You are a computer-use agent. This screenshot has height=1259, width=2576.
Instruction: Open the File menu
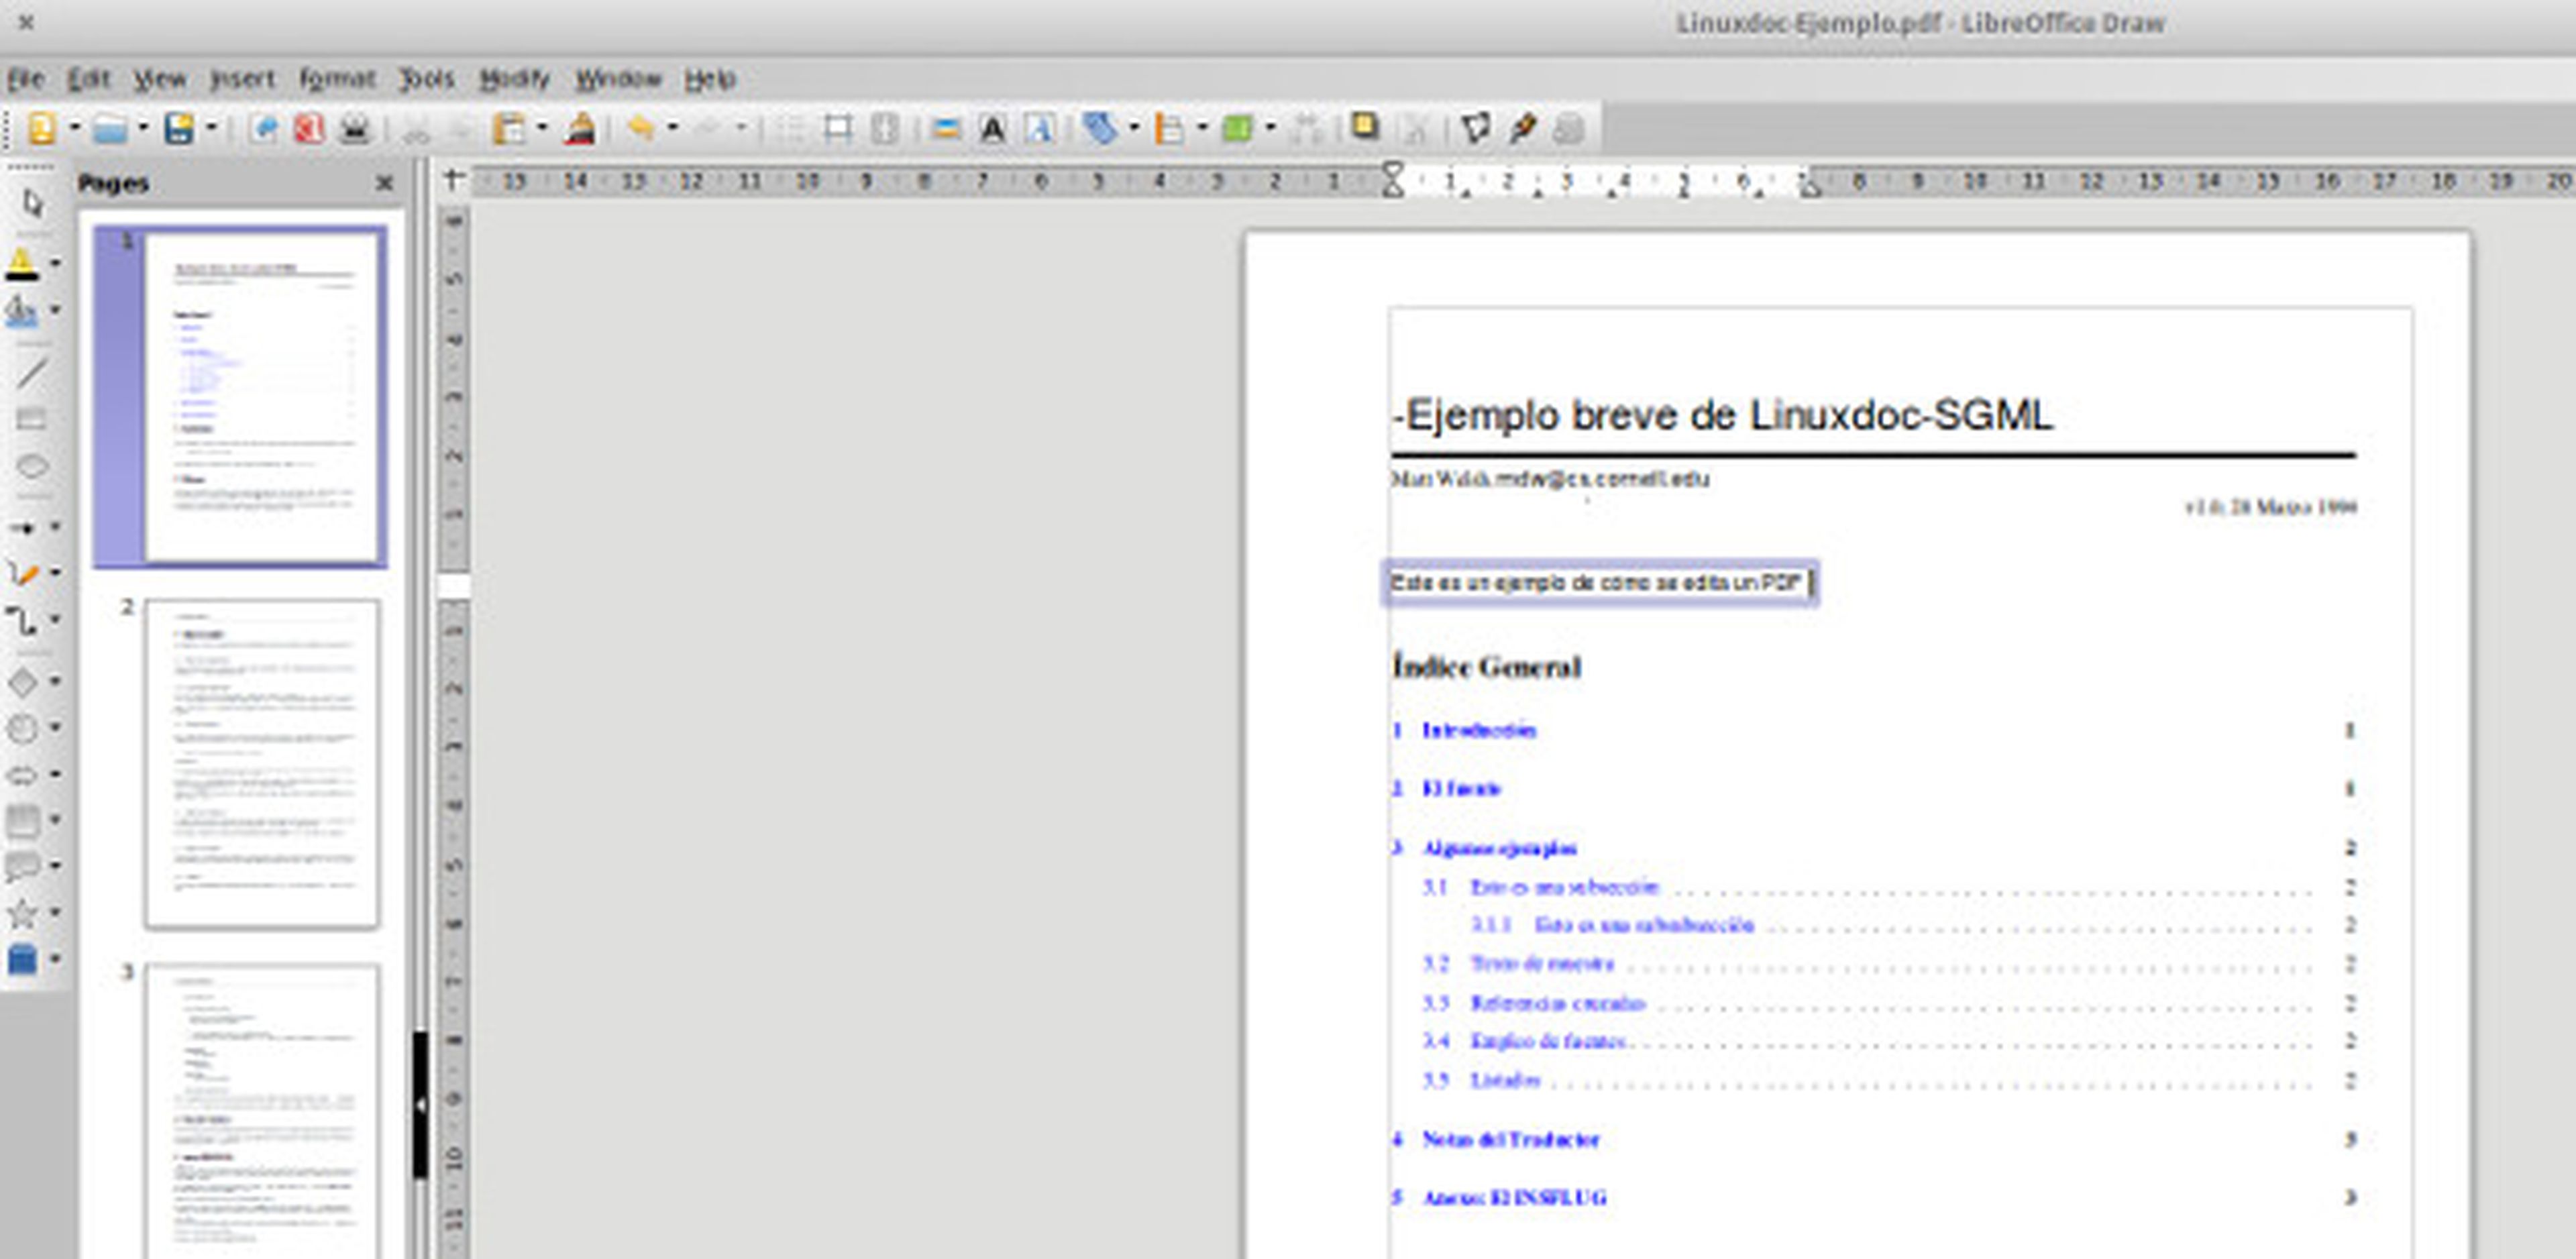coord(26,79)
